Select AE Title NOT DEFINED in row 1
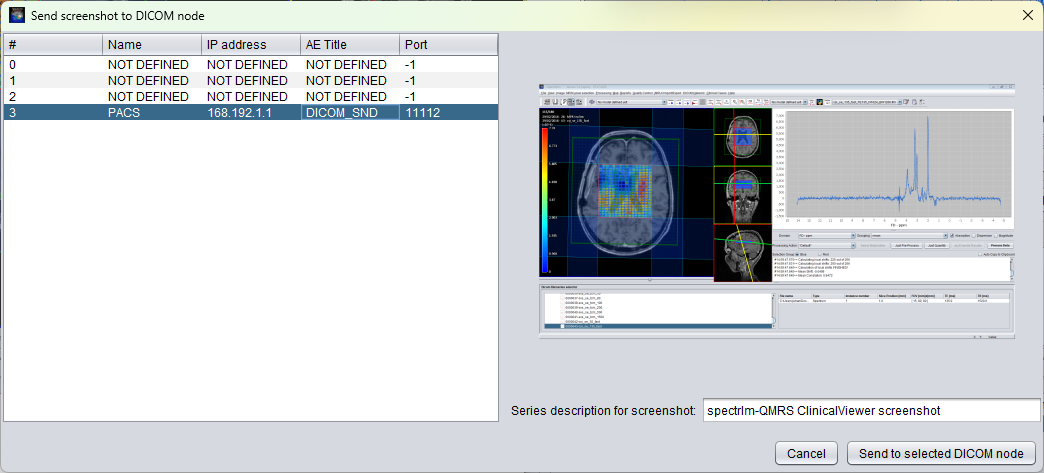Screen dimensions: 1044x473 [x=350, y=81]
